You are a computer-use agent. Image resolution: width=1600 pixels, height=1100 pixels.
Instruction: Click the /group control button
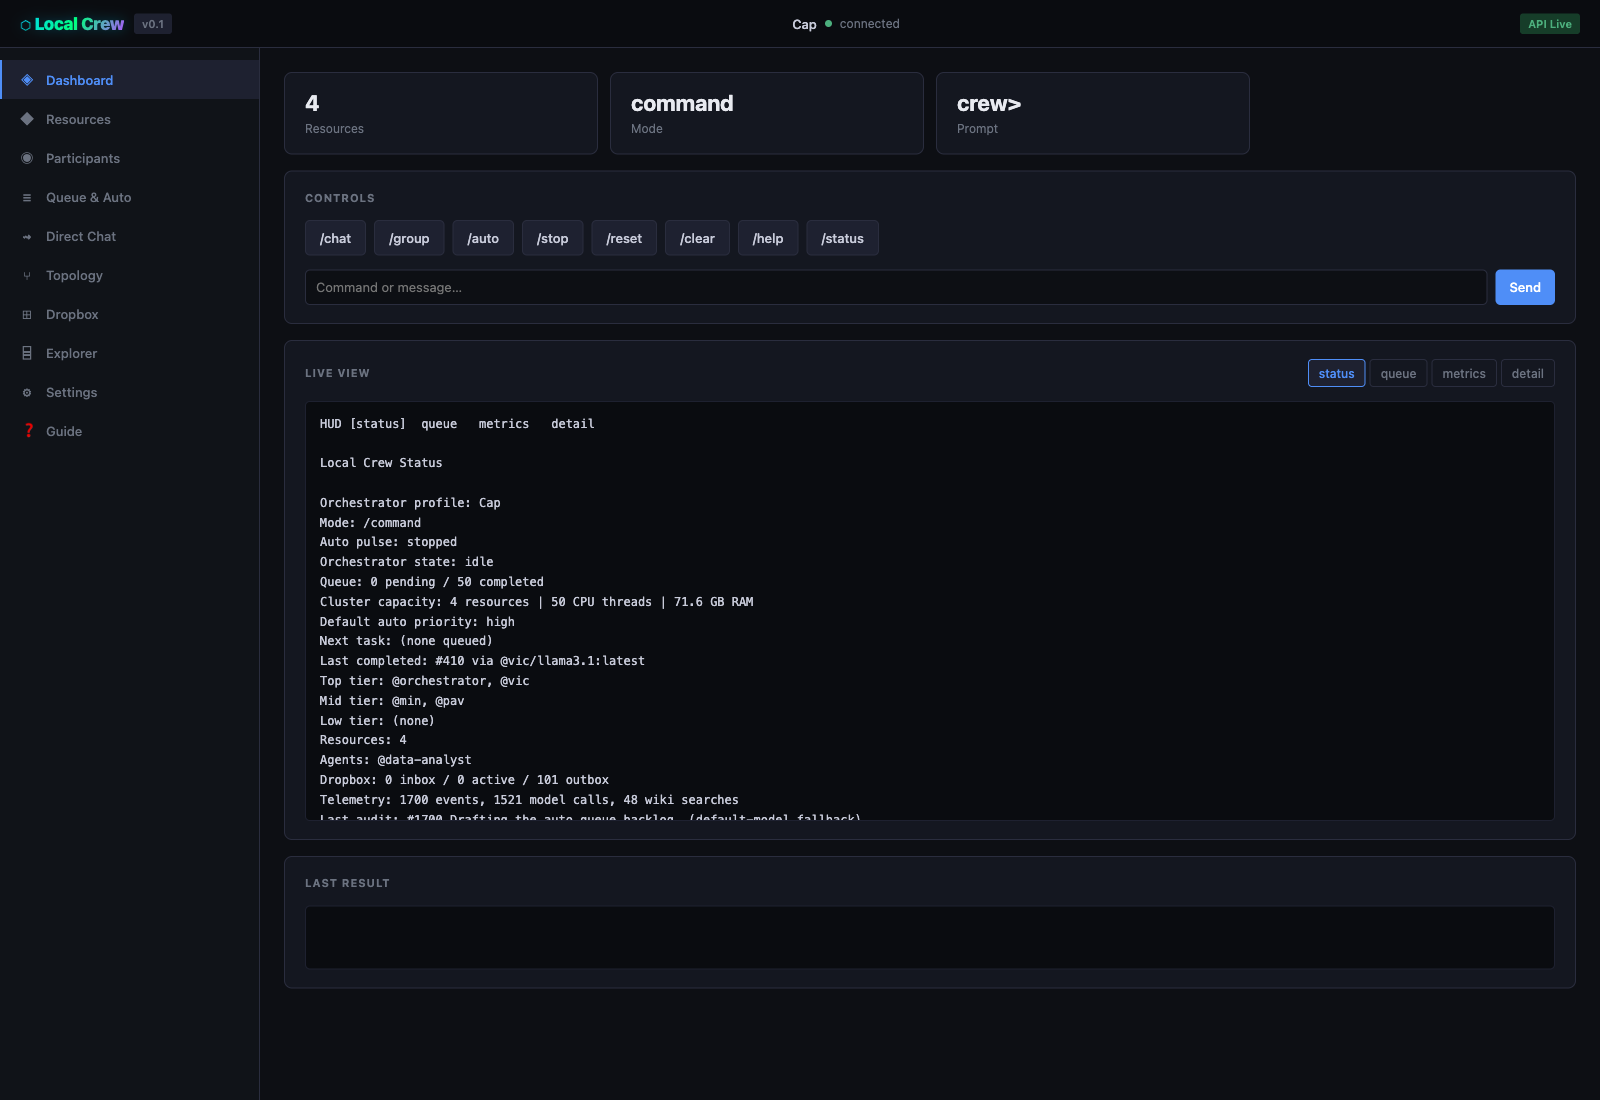click(409, 238)
